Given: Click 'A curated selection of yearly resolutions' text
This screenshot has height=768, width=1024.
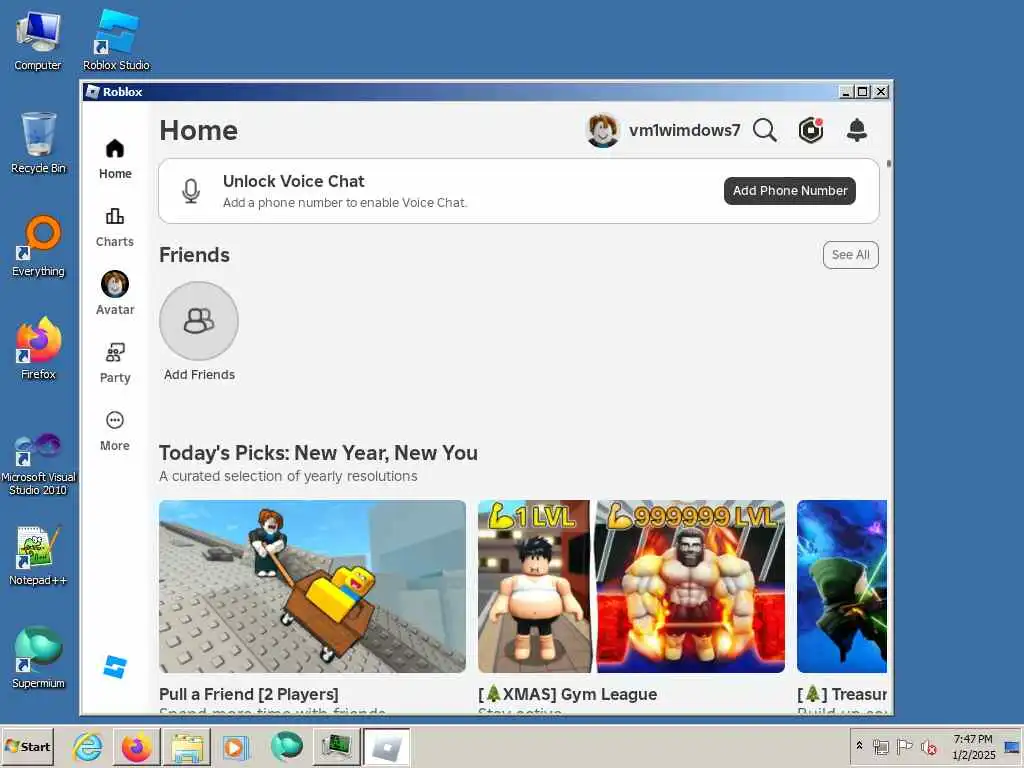Looking at the screenshot, I should point(288,476).
